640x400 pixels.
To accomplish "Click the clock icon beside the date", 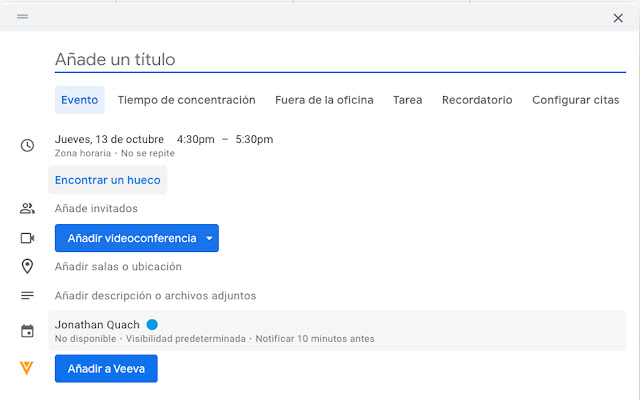I will pos(27,146).
